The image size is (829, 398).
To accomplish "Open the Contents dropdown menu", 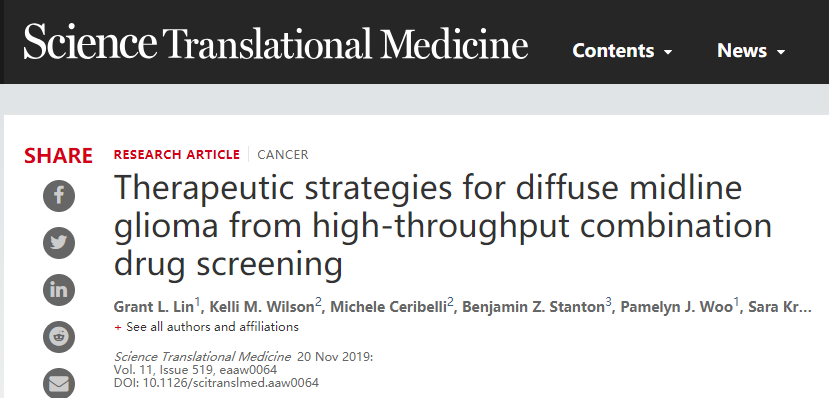I will tap(622, 51).
